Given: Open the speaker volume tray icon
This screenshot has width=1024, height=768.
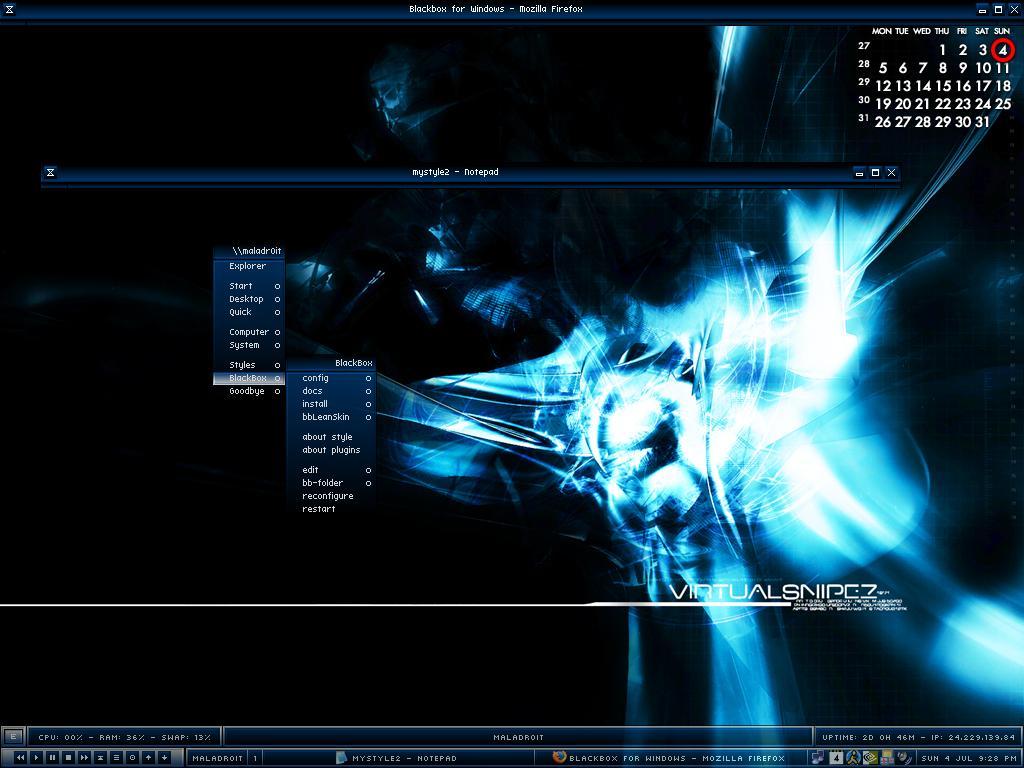Looking at the screenshot, I should [x=904, y=758].
